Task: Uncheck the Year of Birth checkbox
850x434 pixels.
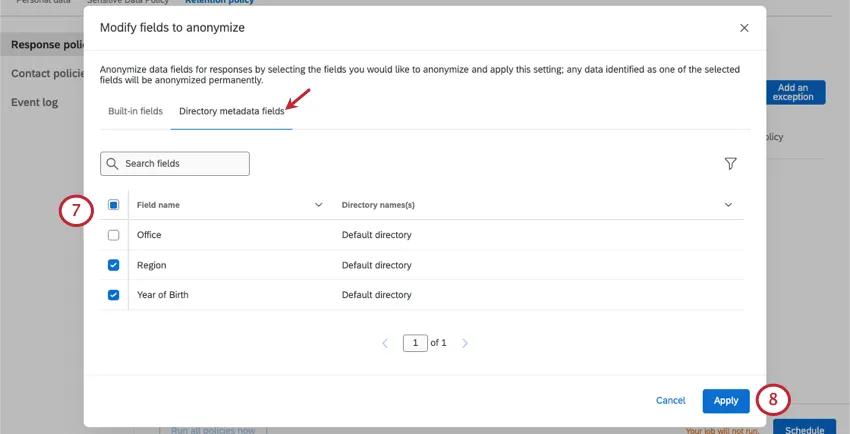Action: tap(114, 295)
